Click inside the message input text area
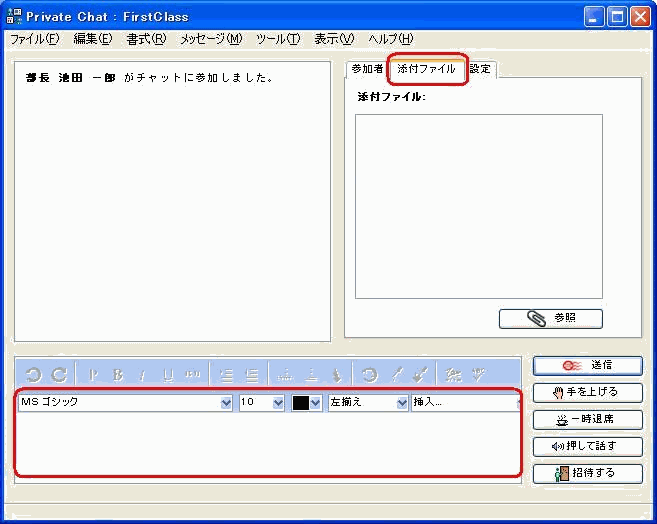This screenshot has height=524, width=657. (267, 443)
